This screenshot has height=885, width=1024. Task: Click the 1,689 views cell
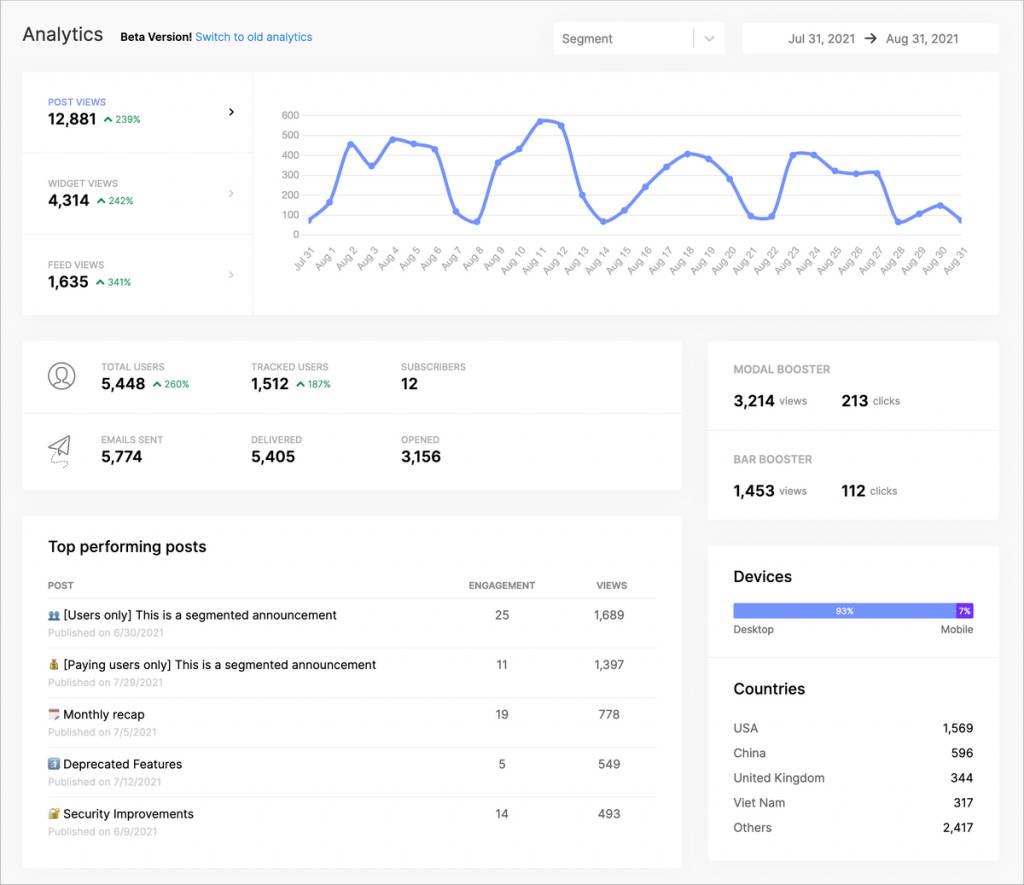click(609, 615)
